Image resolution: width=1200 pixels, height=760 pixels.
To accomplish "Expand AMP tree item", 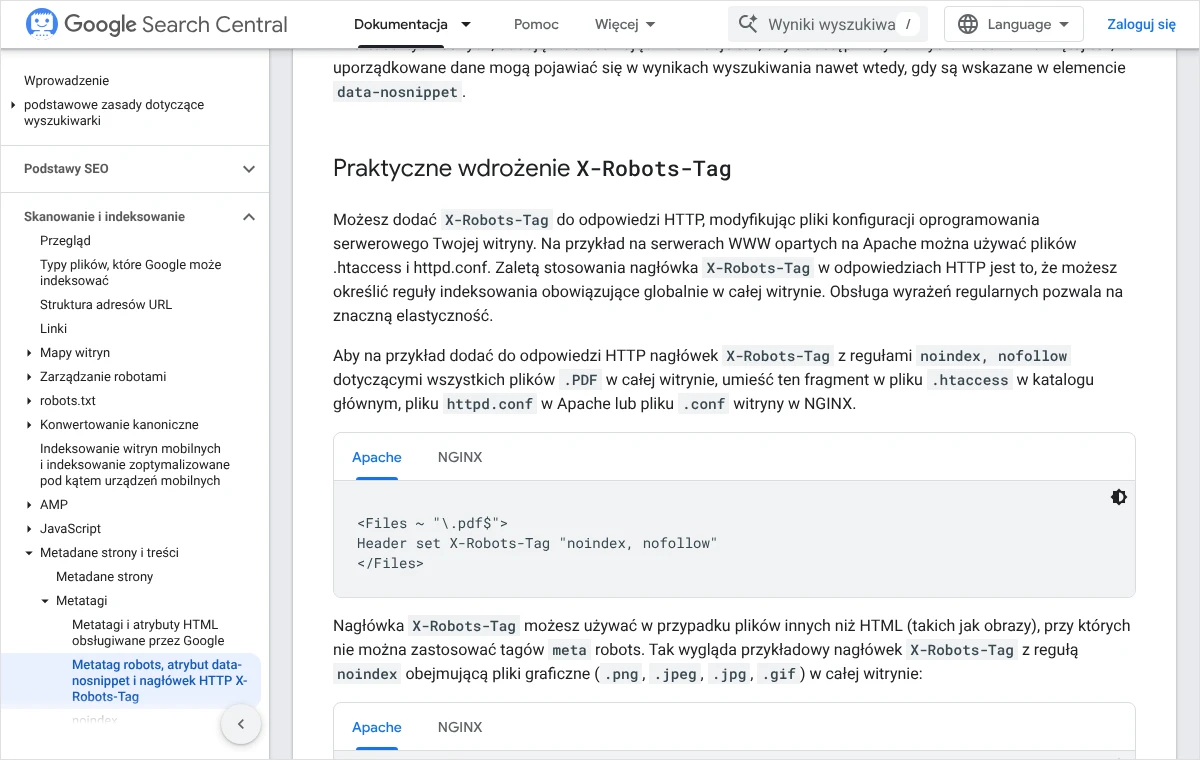I will point(29,505).
